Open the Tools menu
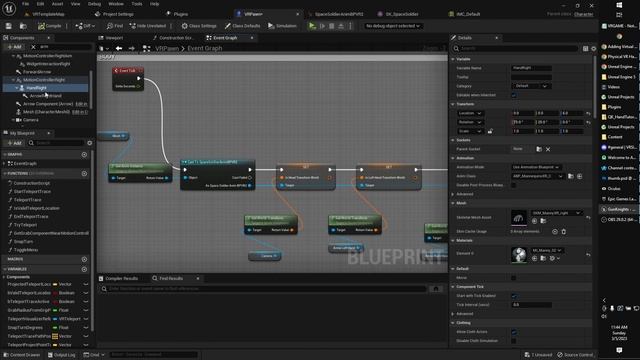640x360 pixels. coord(137,4)
